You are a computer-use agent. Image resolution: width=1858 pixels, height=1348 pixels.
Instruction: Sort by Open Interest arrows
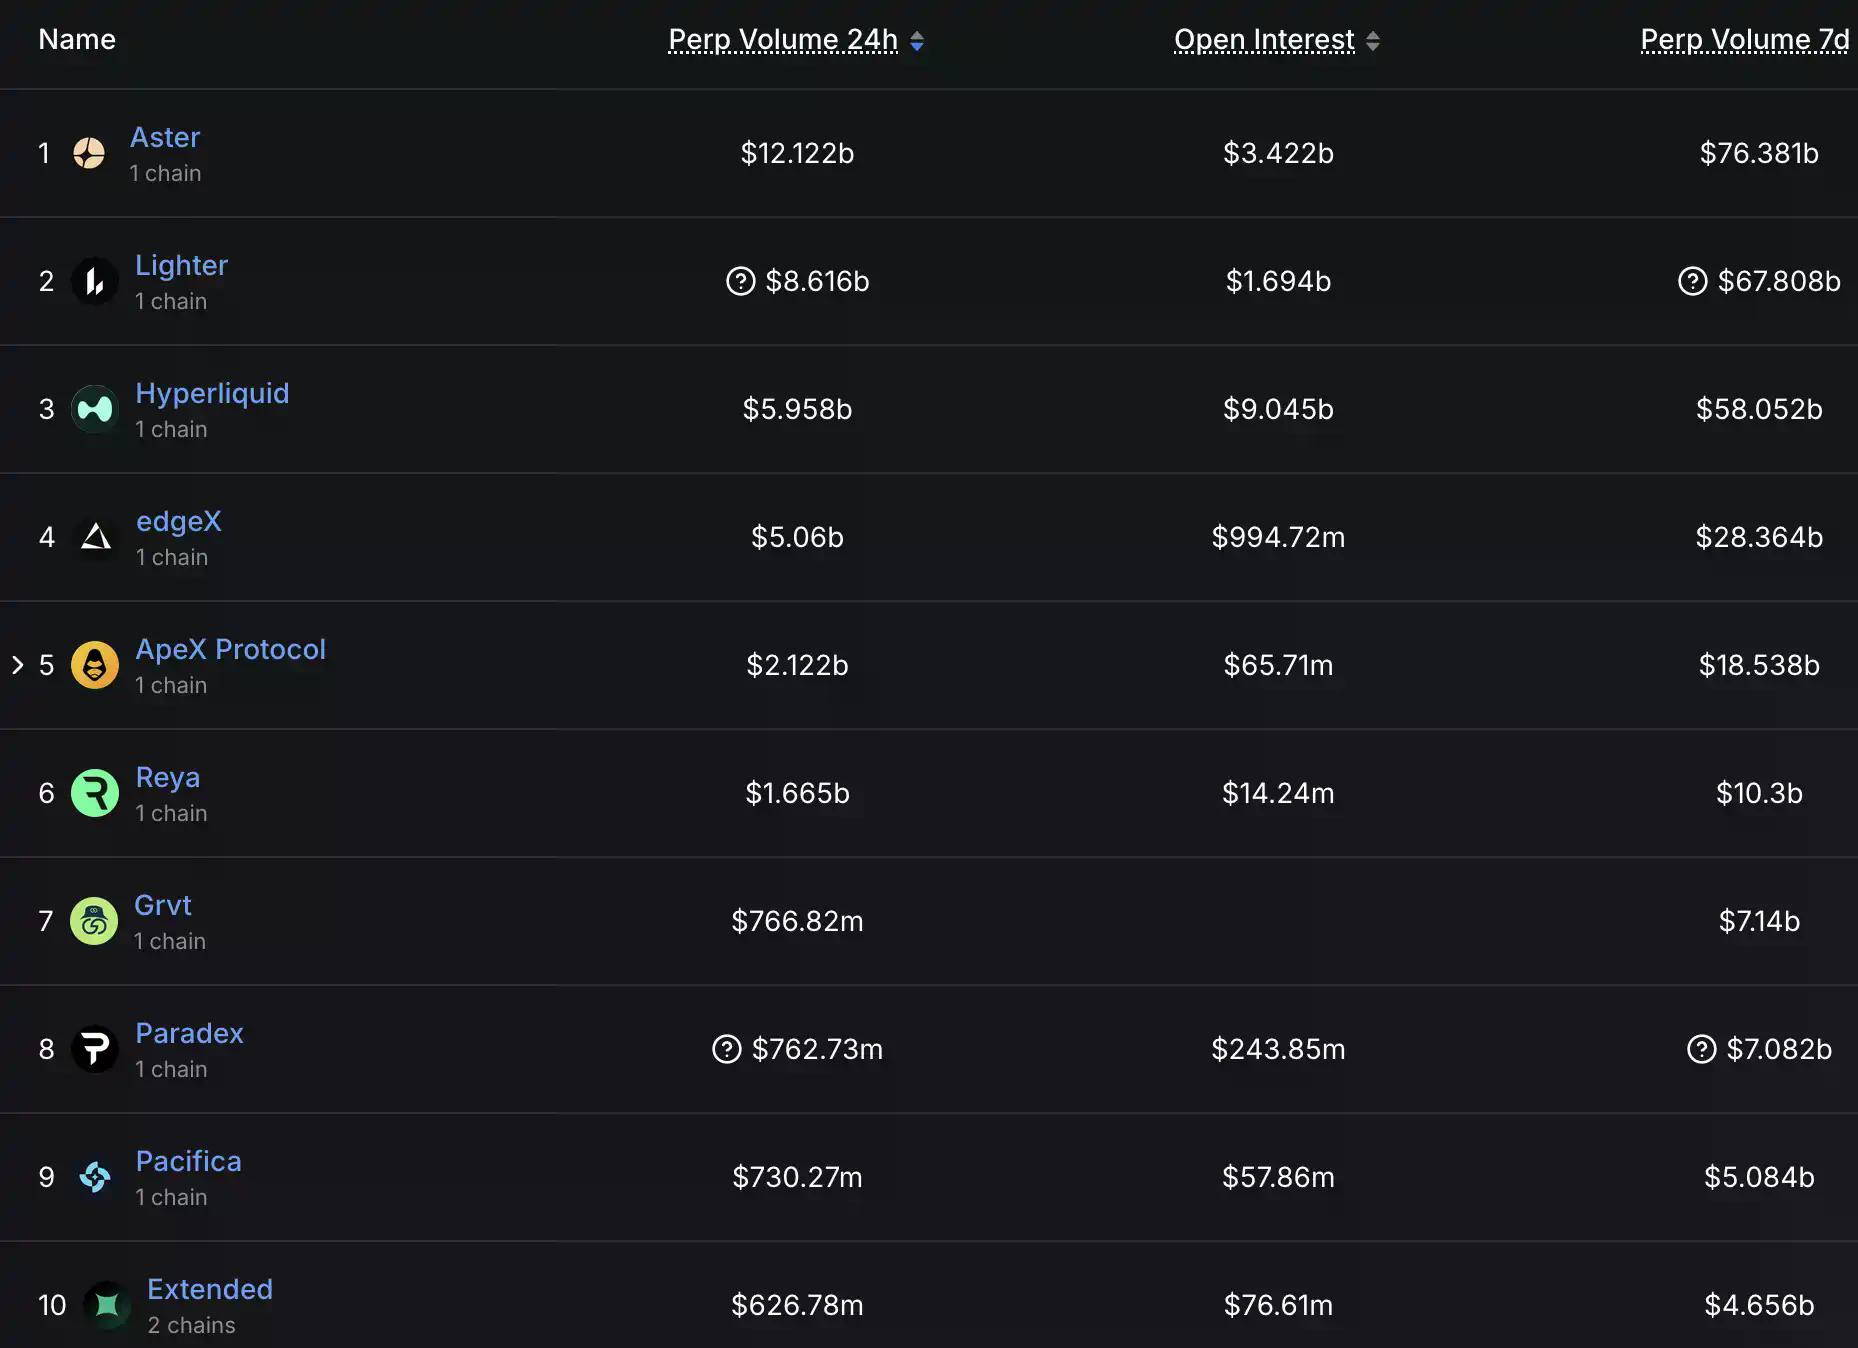[1373, 41]
